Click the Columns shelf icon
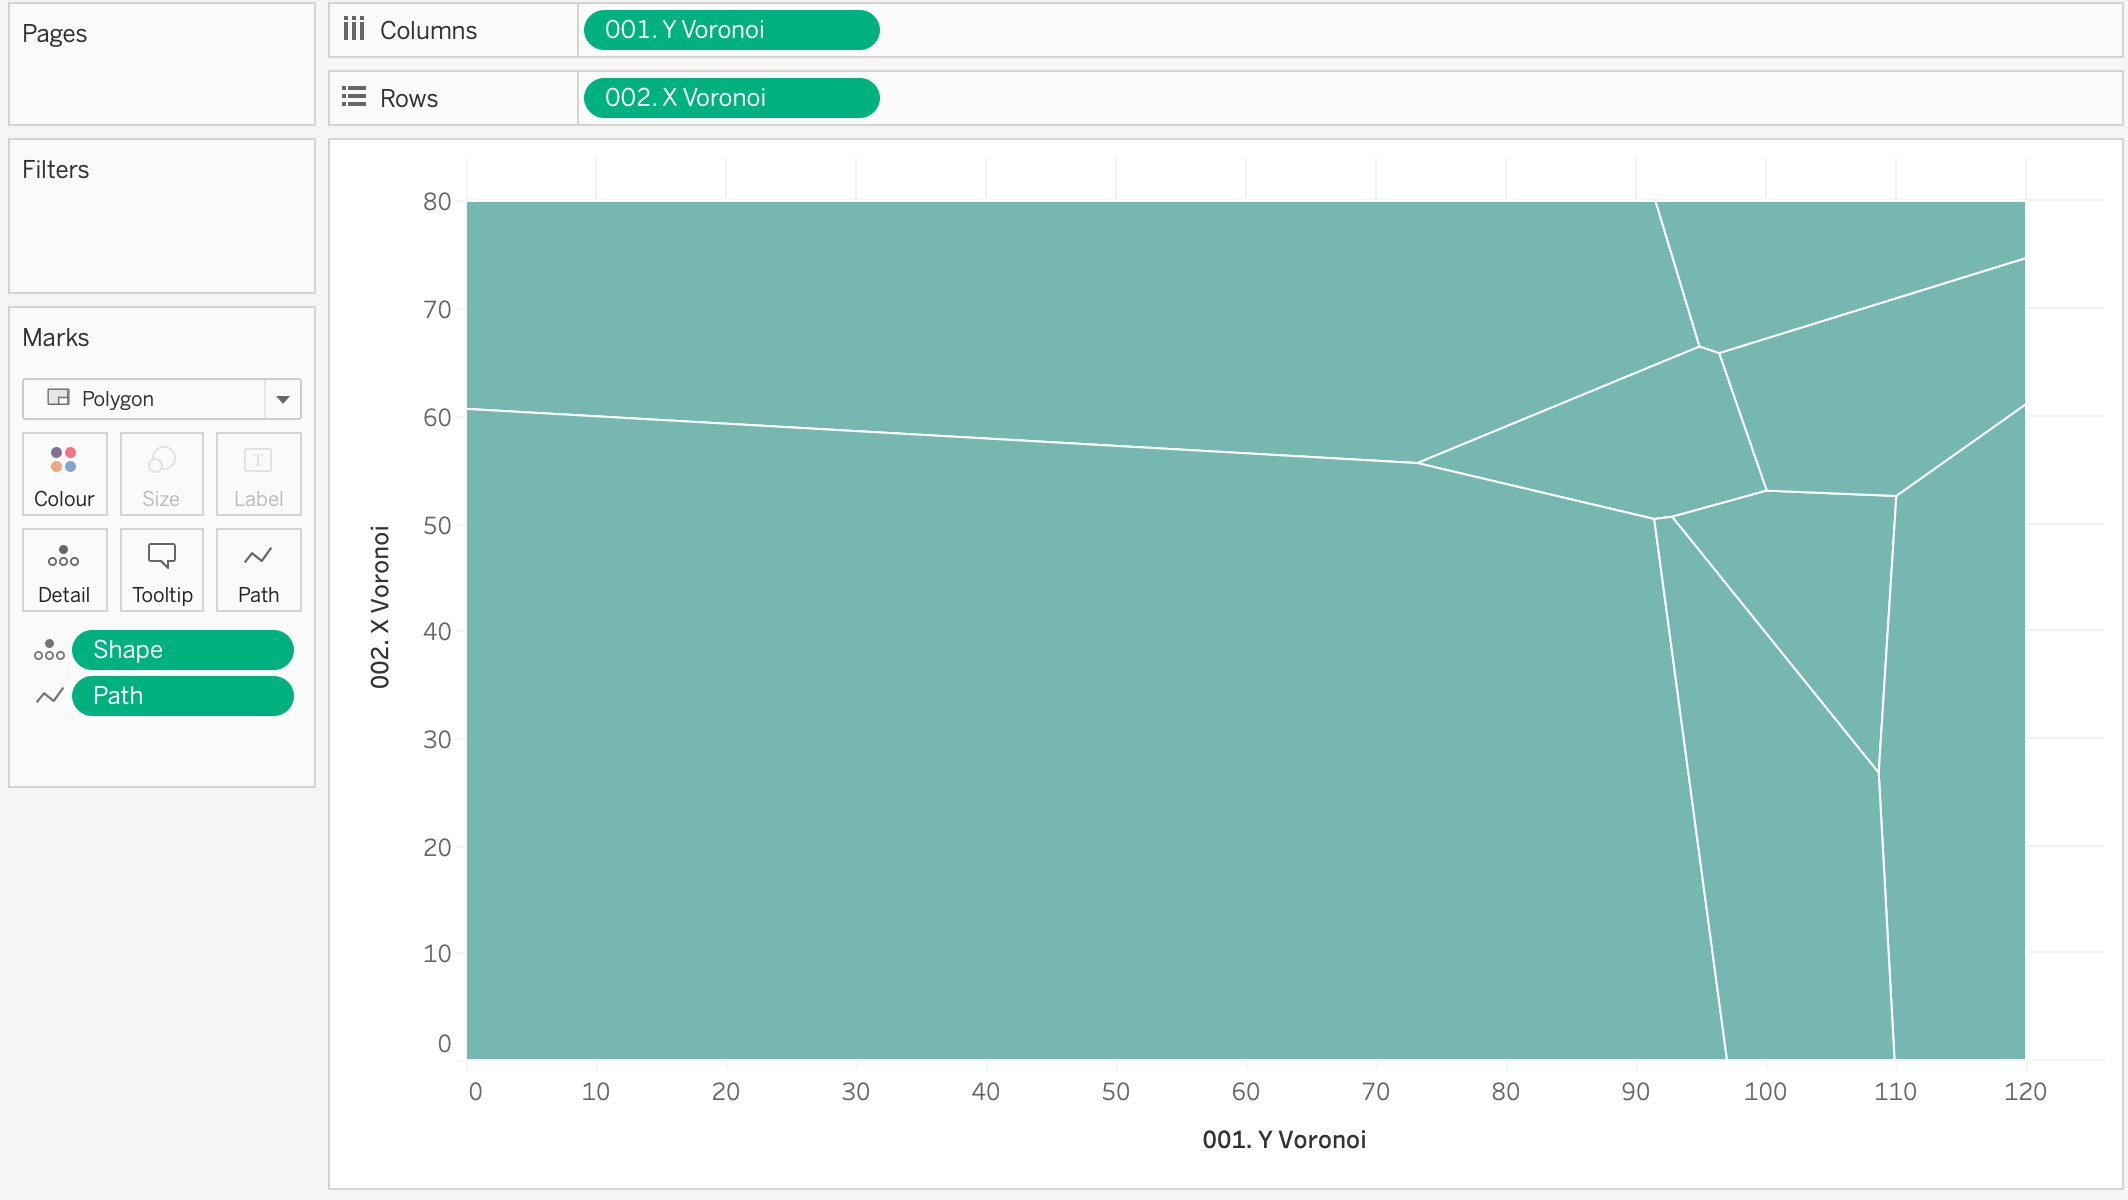The image size is (2128, 1200). [354, 29]
